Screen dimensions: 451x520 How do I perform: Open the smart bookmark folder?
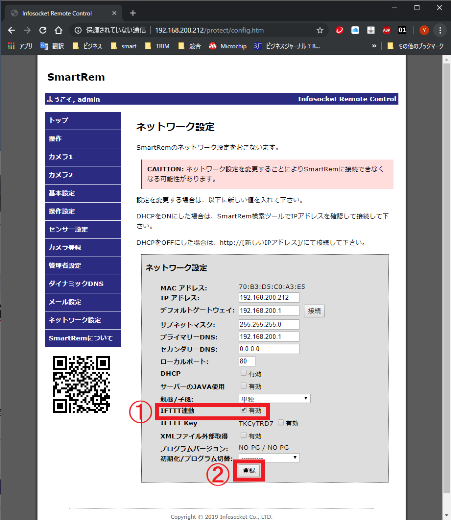[124, 46]
